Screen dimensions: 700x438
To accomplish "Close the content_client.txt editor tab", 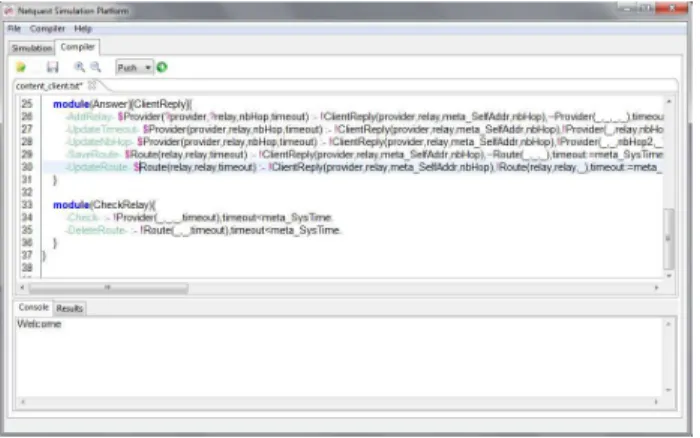I will (92, 85).
